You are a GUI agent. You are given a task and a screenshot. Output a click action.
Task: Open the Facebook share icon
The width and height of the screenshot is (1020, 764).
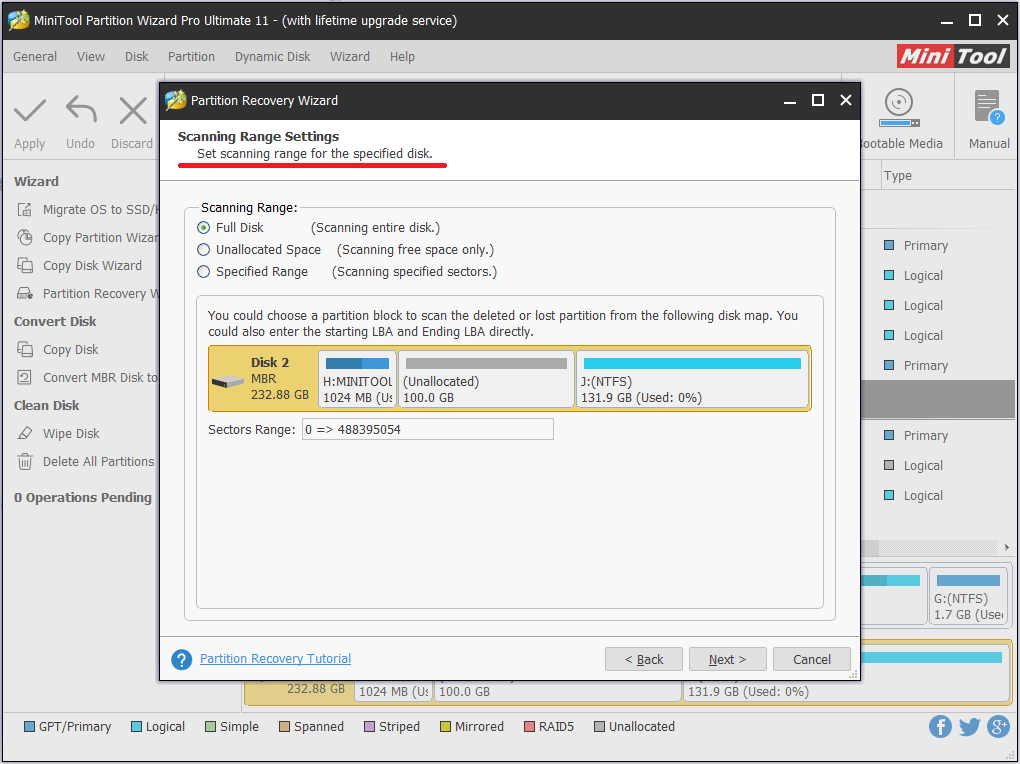click(940, 726)
